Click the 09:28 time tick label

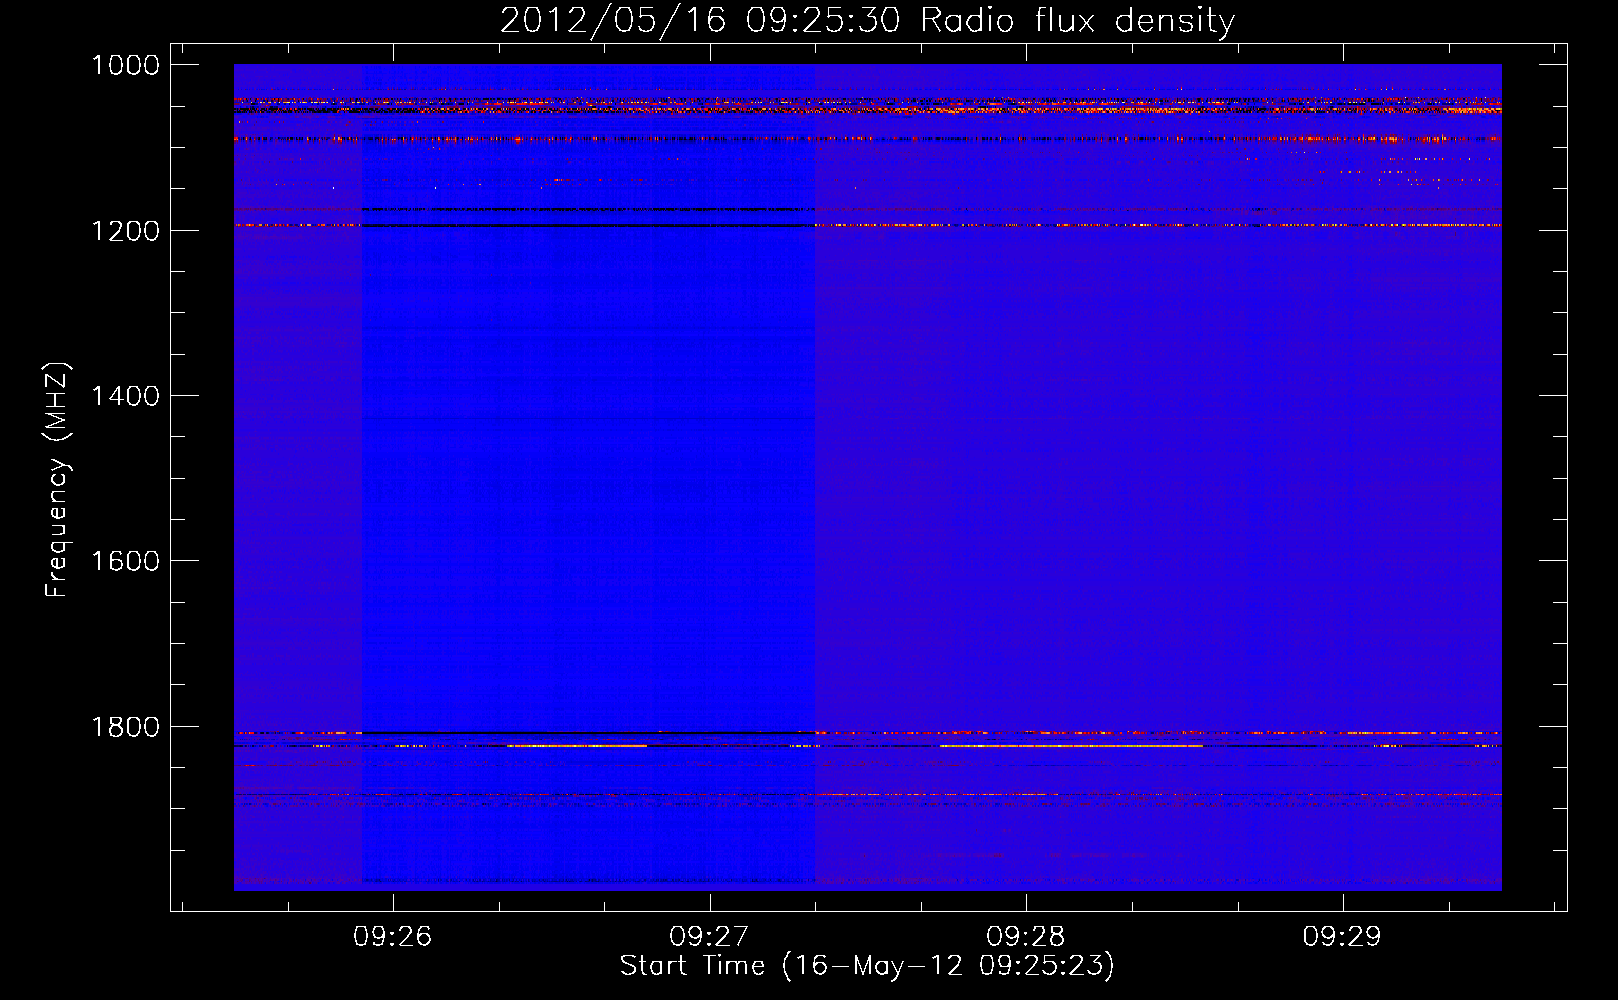[x=1026, y=936]
